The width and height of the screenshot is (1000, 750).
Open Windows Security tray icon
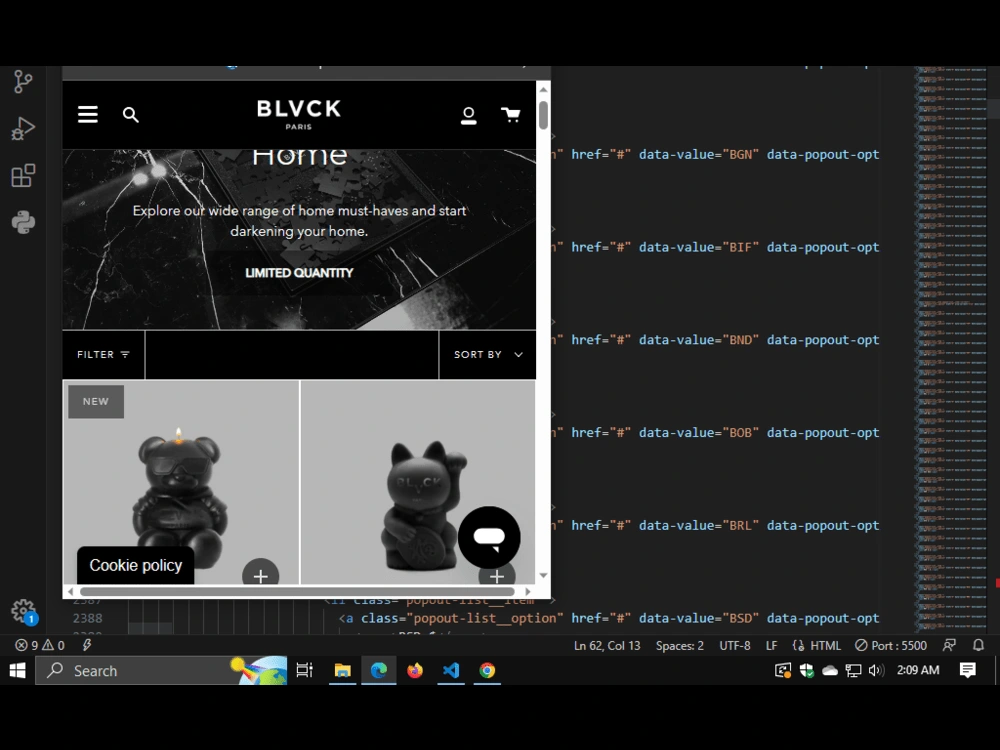807,670
